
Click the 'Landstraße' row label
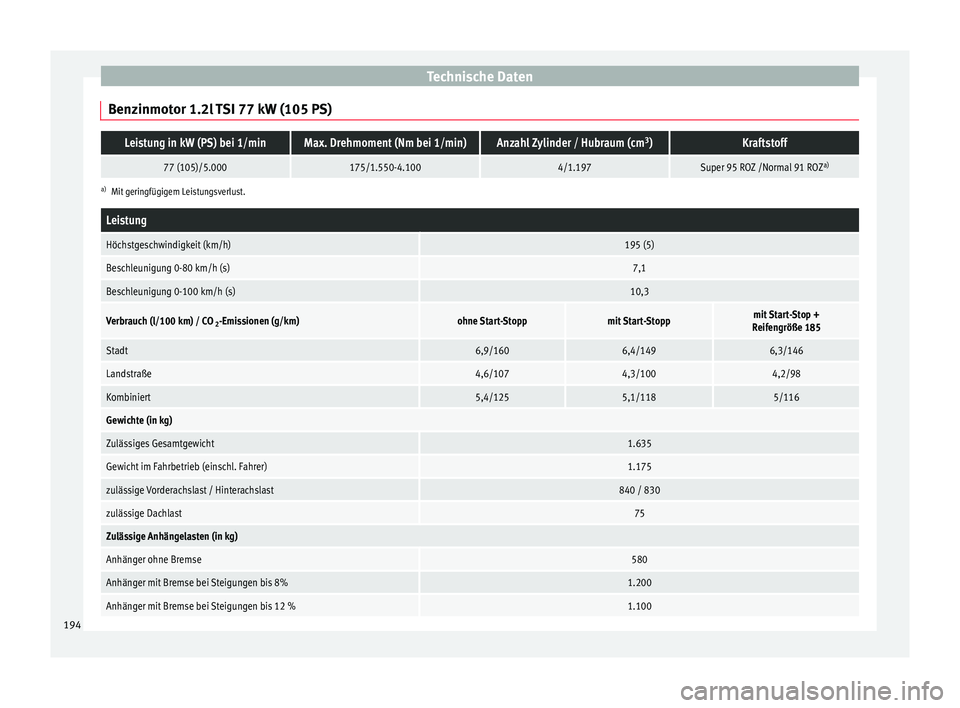pos(129,374)
